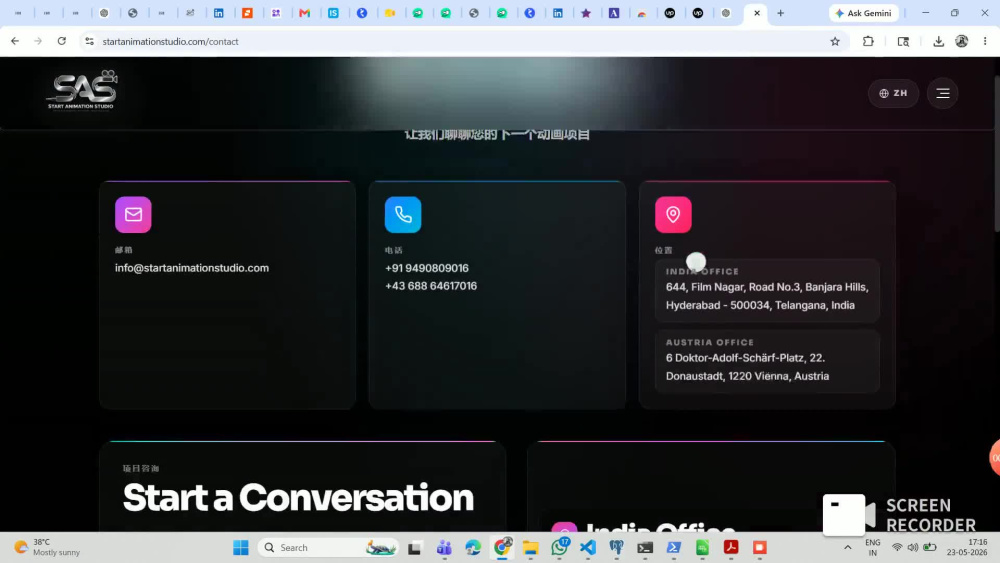View site information icon in address bar
Screen dimensions: 1000x563
[89, 41]
